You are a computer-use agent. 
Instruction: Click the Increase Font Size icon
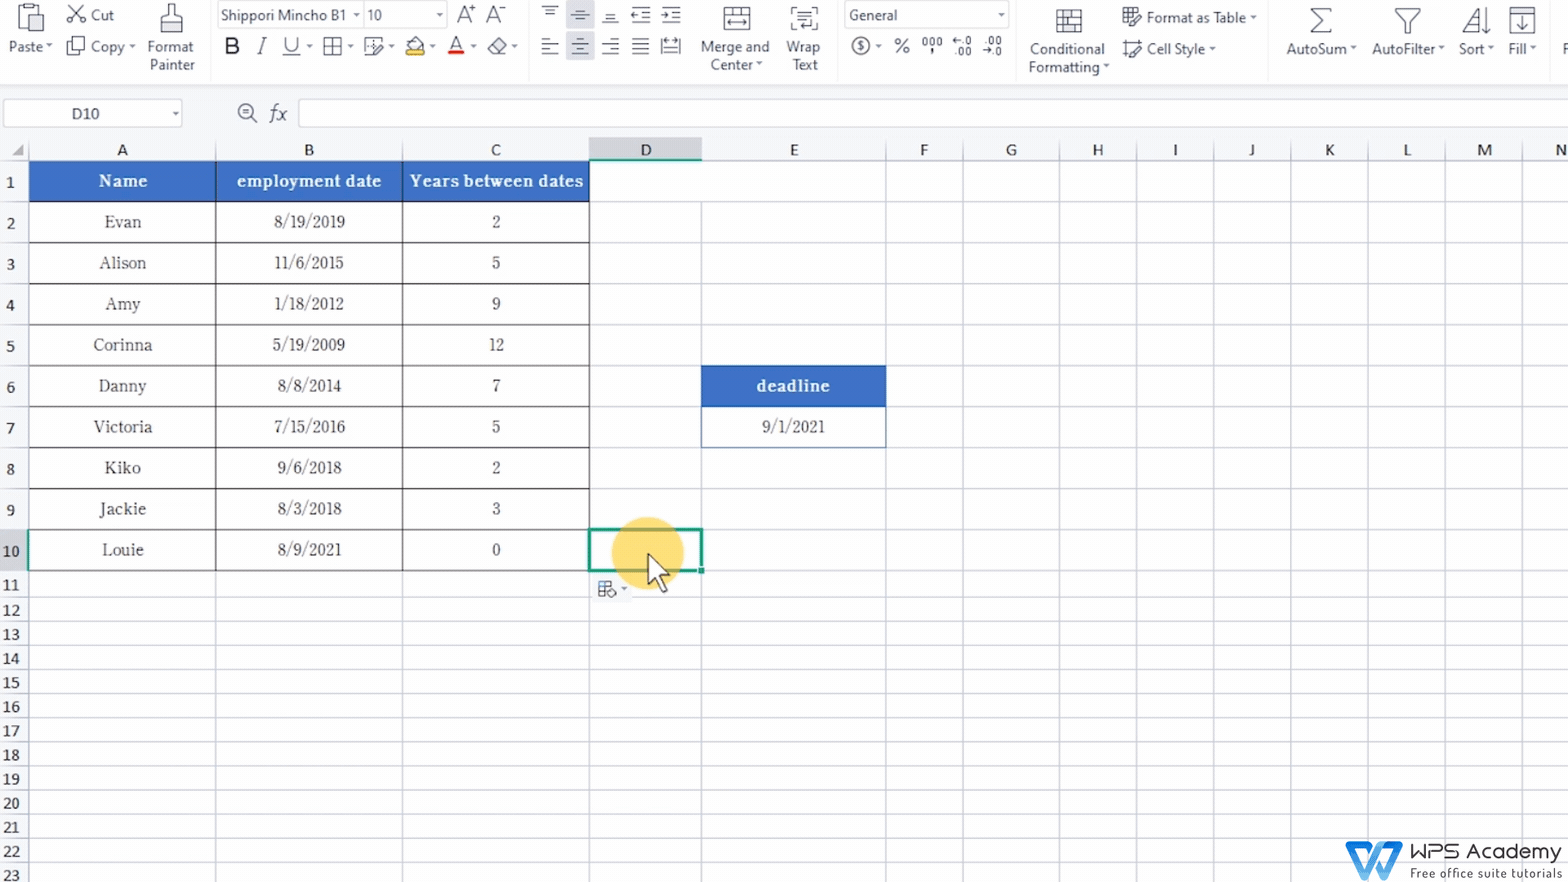[466, 15]
